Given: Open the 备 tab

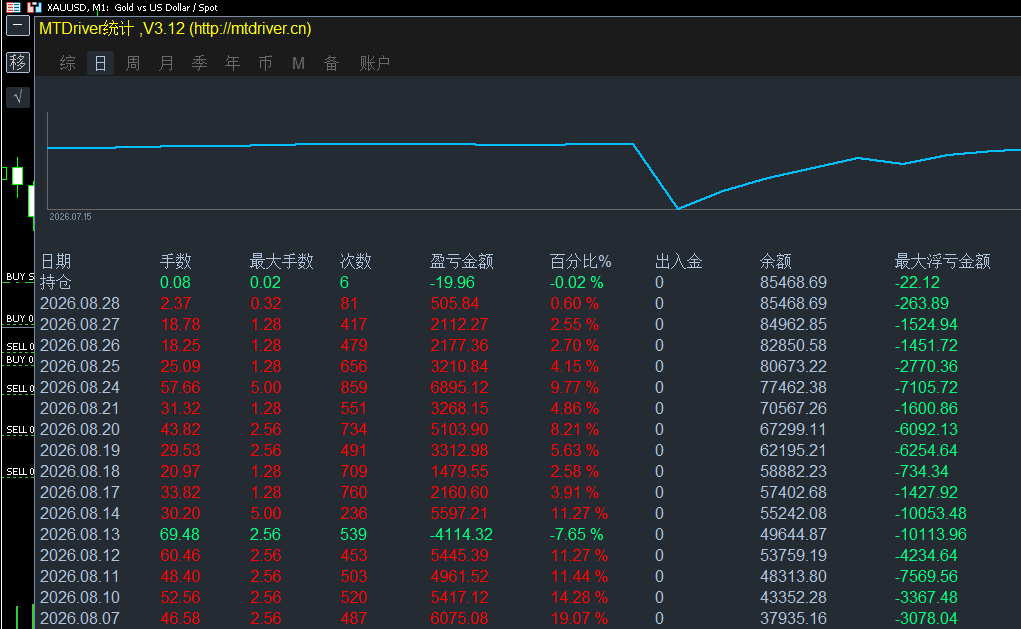Looking at the screenshot, I should coord(331,63).
